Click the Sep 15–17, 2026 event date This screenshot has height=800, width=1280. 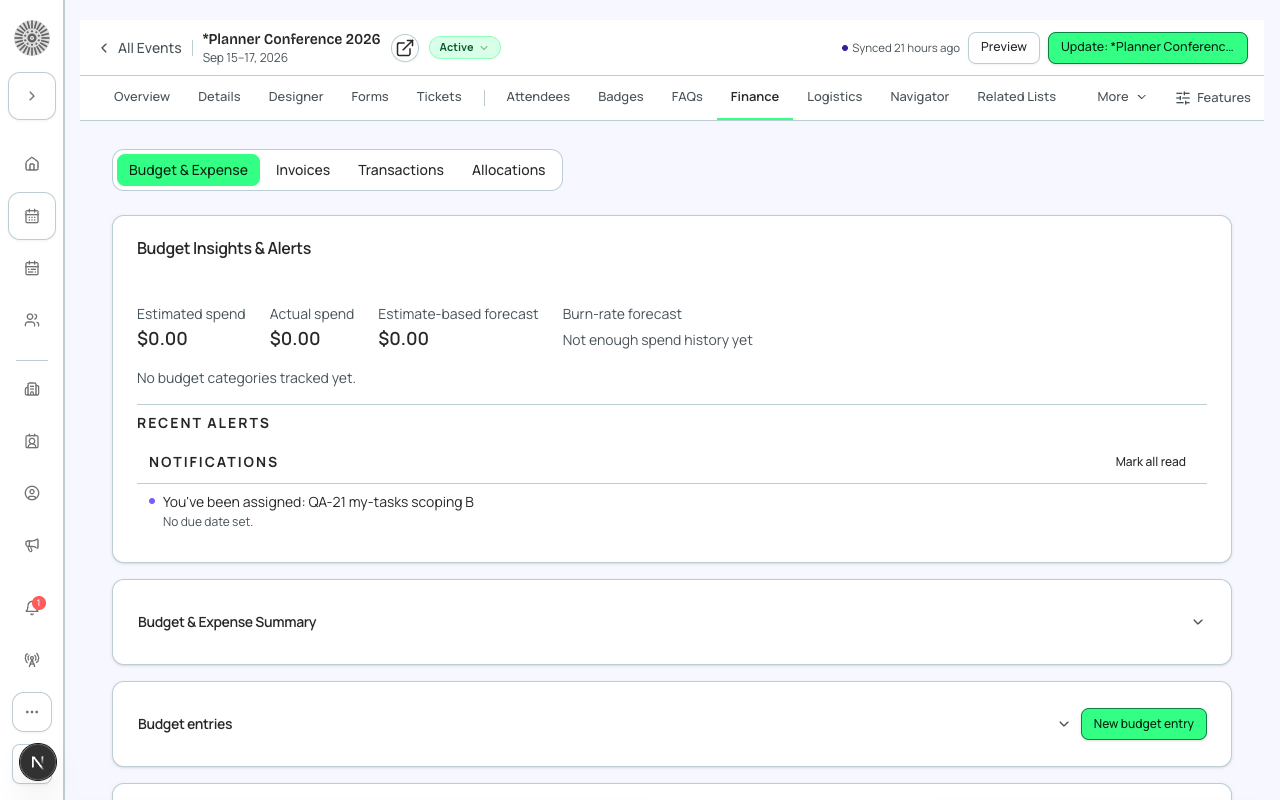(245, 58)
